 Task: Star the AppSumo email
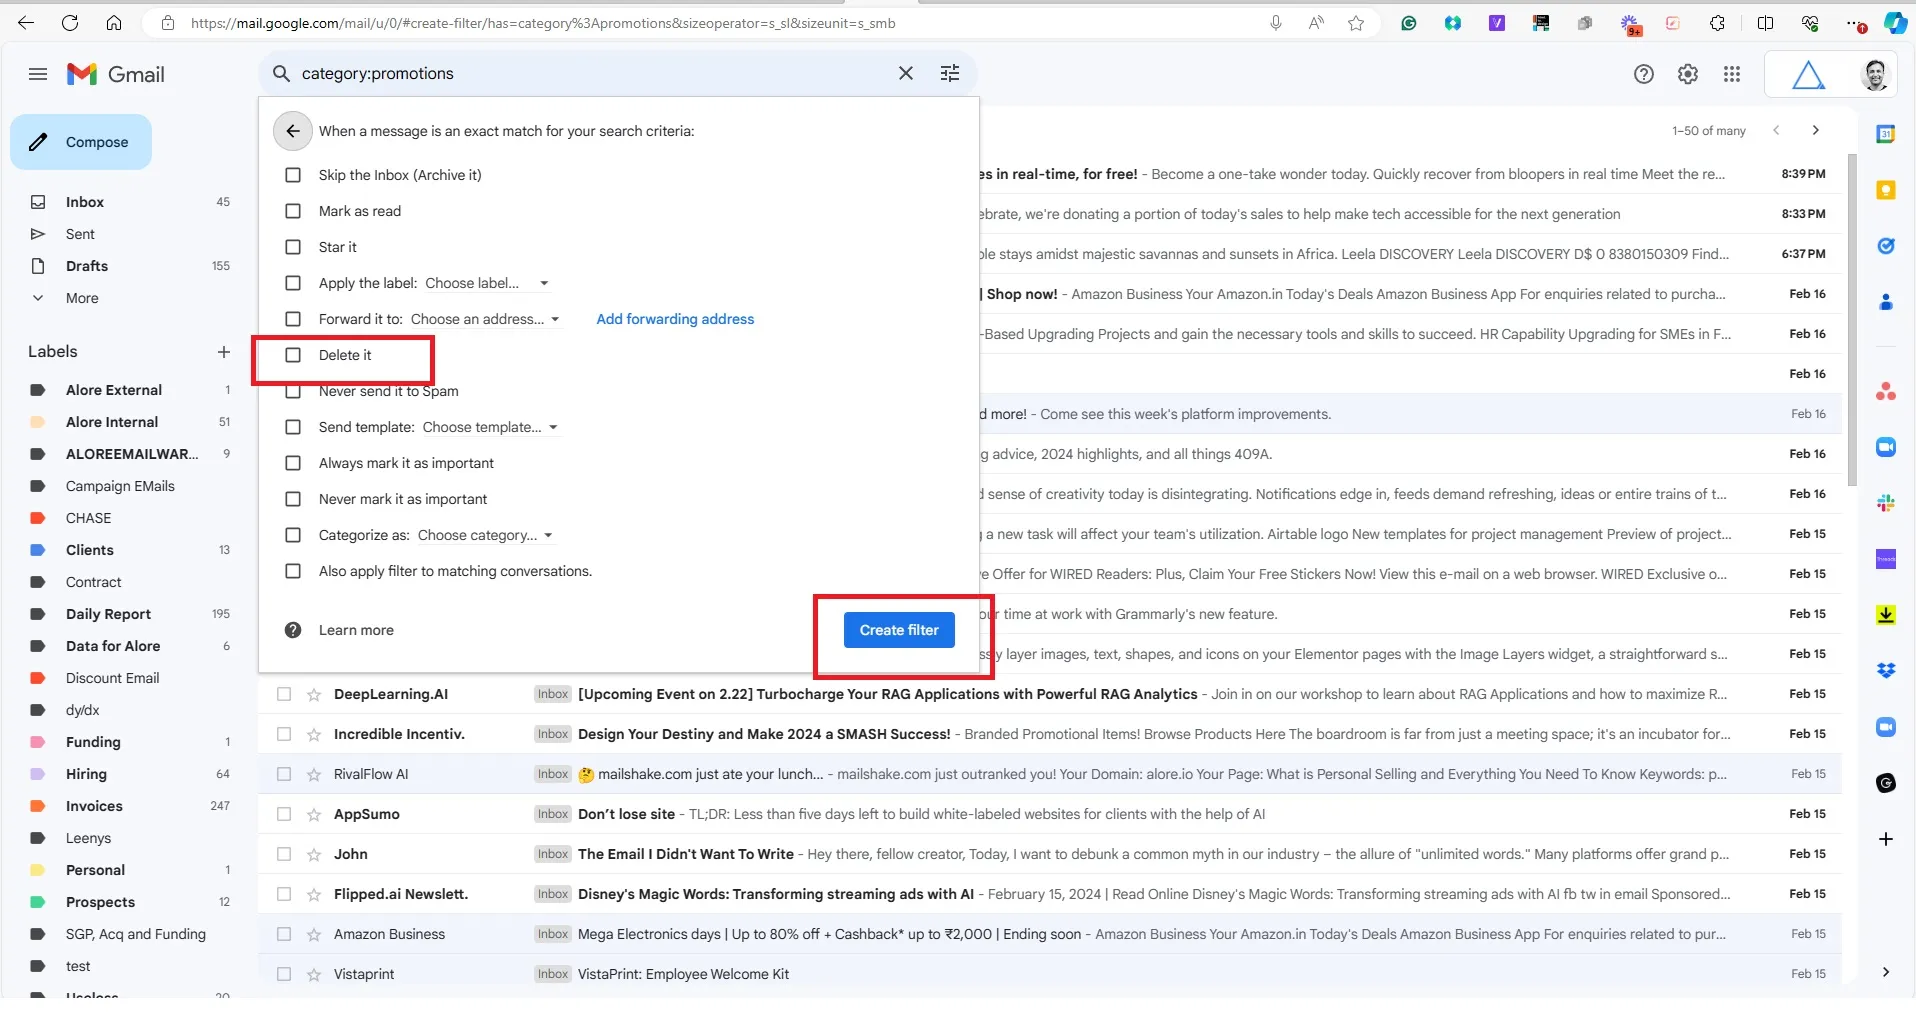[x=314, y=814]
